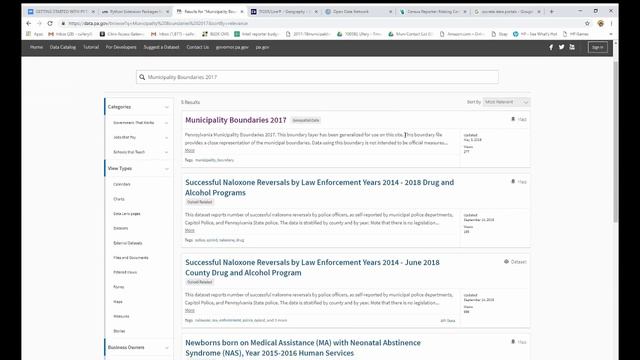Click the site lock icon in the address bar
The width and height of the screenshot is (640, 360).
(x=63, y=23)
